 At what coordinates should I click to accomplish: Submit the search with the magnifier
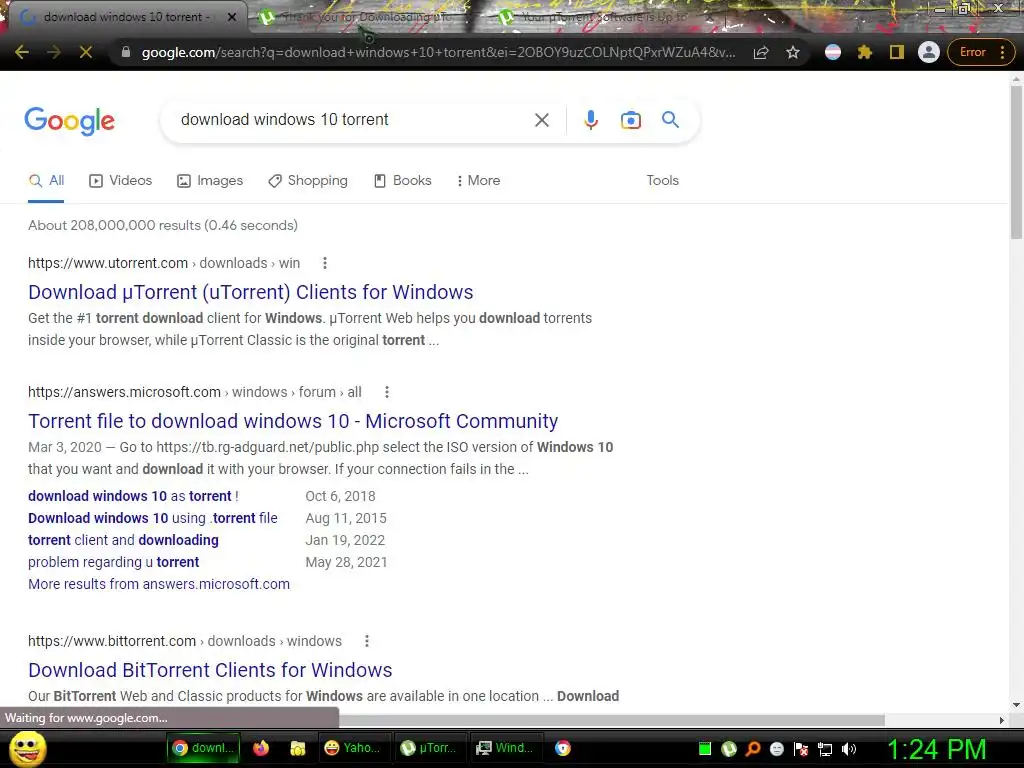(x=670, y=120)
